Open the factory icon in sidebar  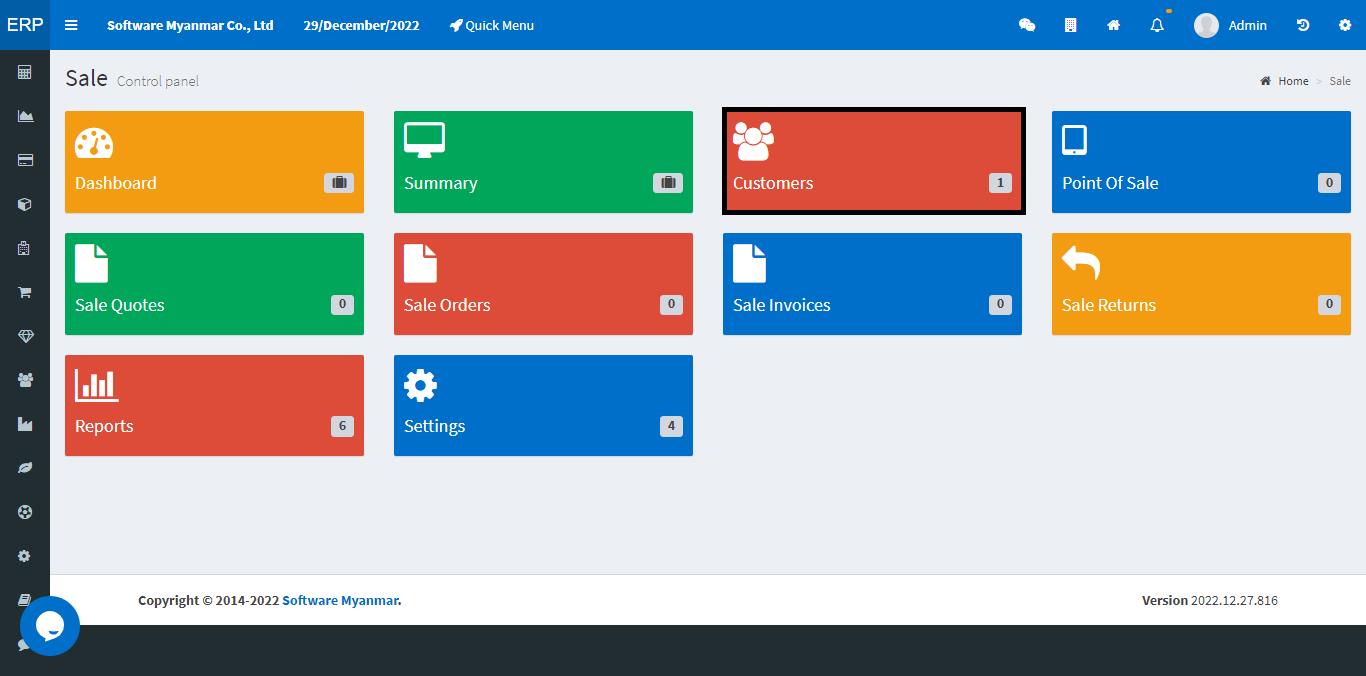click(25, 424)
